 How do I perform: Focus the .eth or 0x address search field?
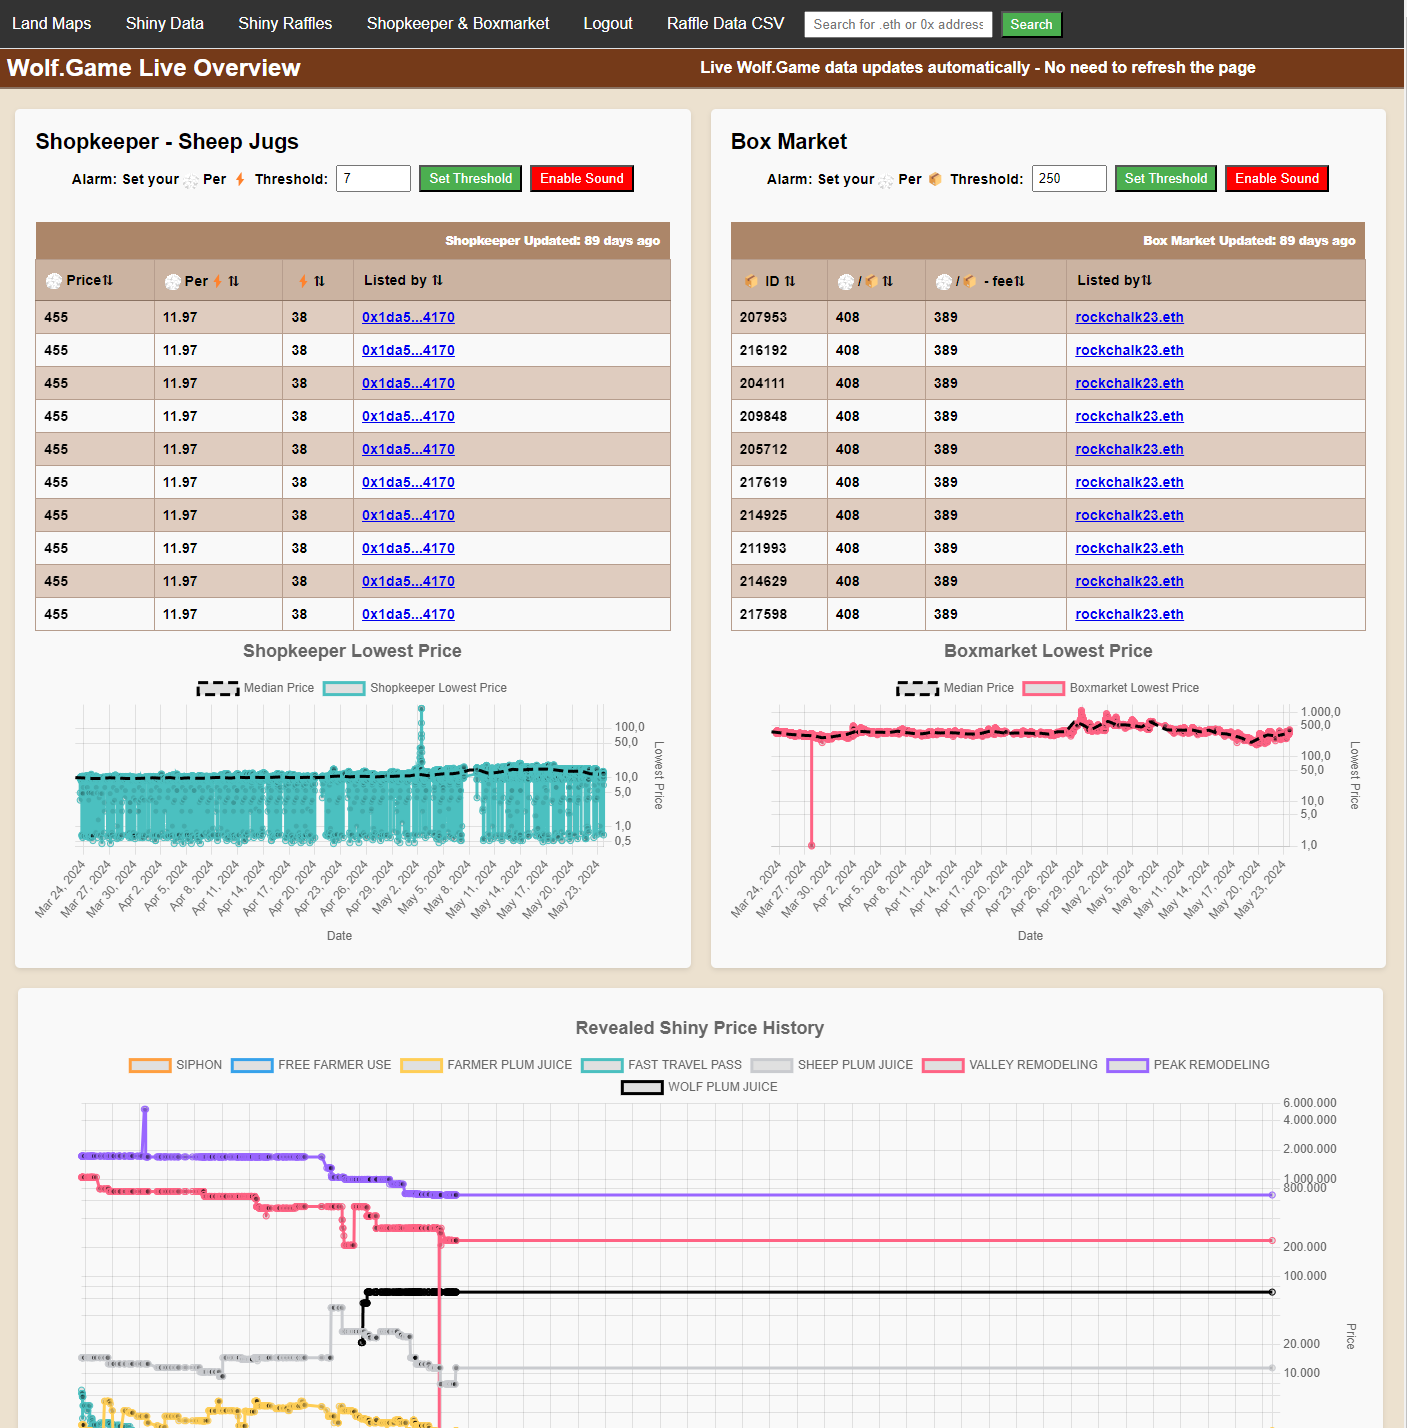click(898, 24)
